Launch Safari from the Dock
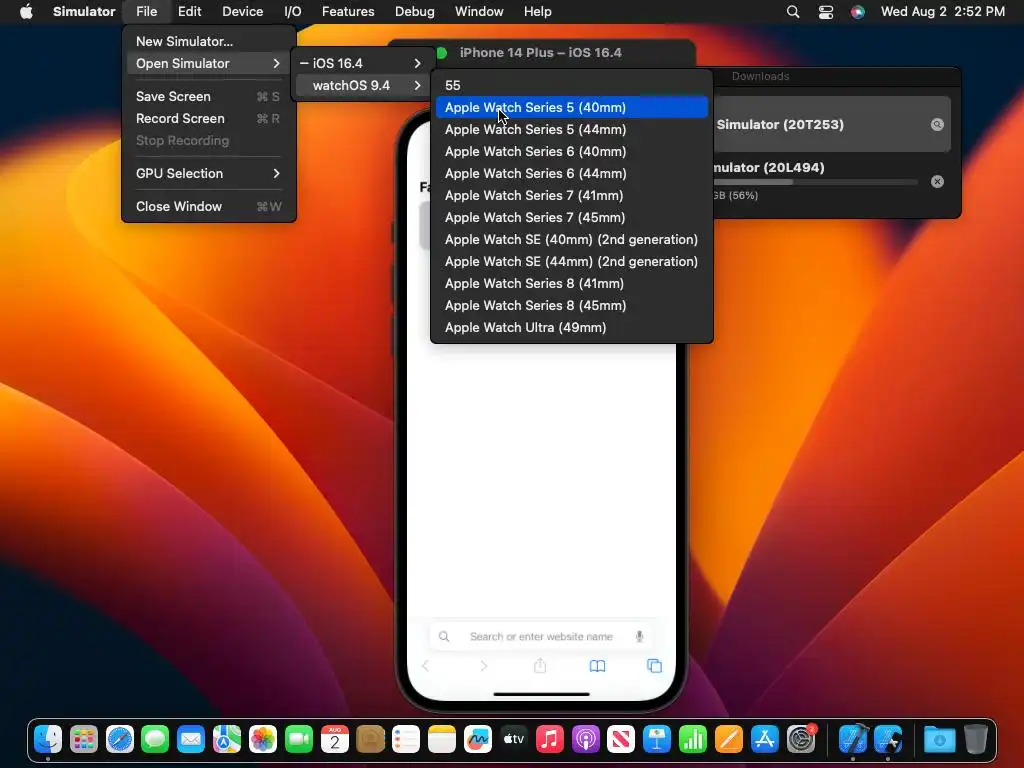Viewport: 1024px width, 768px height. [120, 740]
